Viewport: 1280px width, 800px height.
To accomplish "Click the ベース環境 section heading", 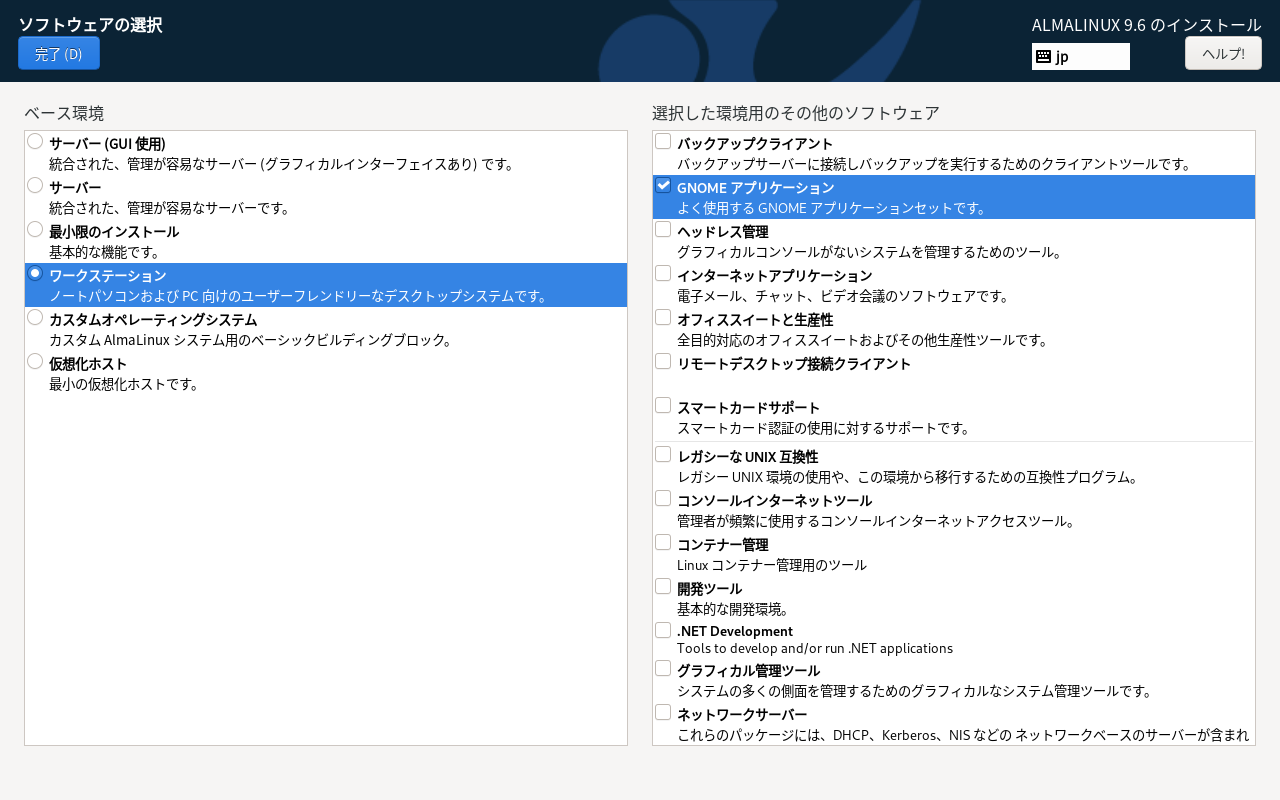I will pyautogui.click(x=64, y=113).
